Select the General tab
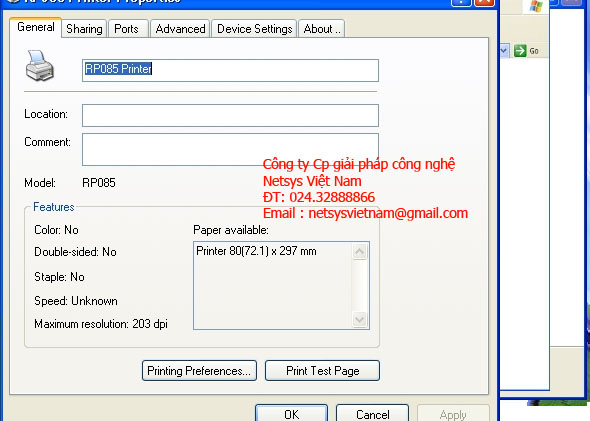This screenshot has height=421, width=590. [36, 27]
